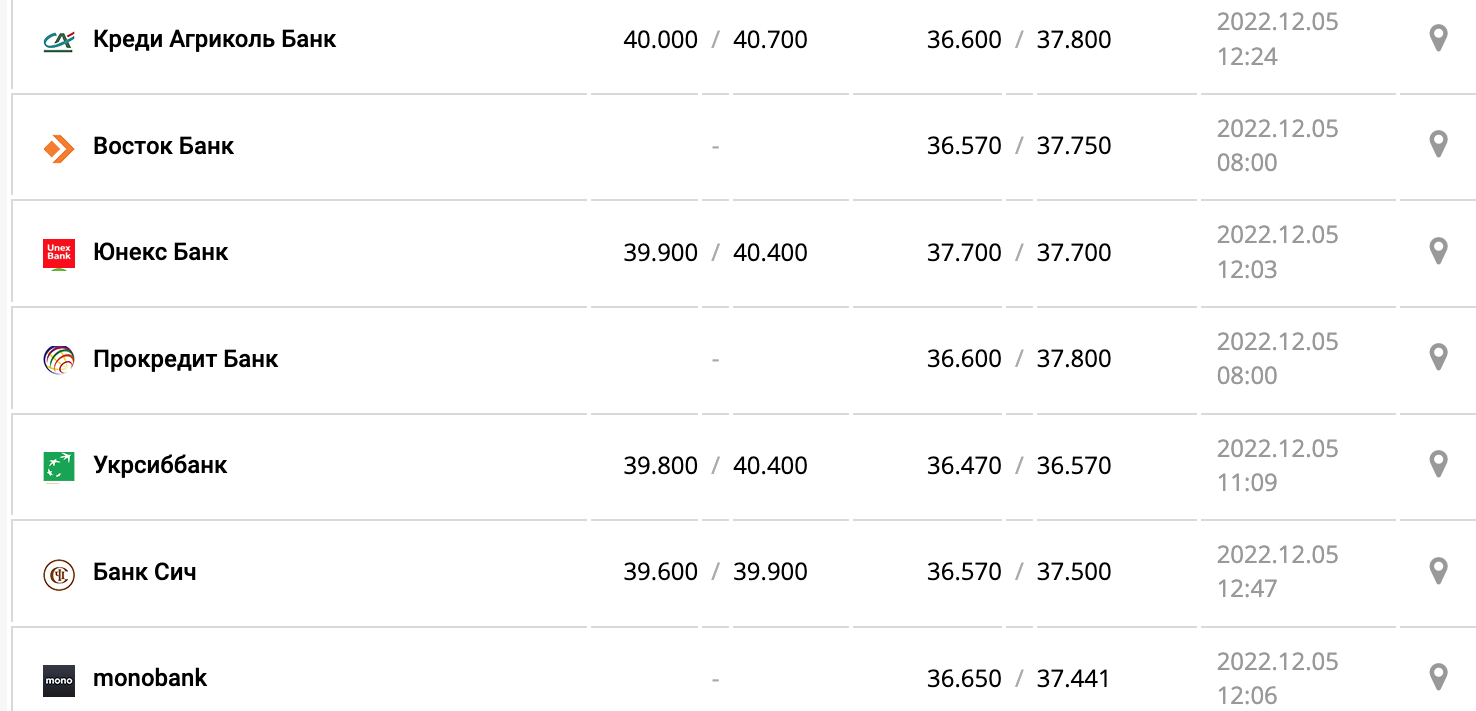1476x711 pixels.
Task: Click Восток Банк dollar rate 36.570
Action: 964,146
